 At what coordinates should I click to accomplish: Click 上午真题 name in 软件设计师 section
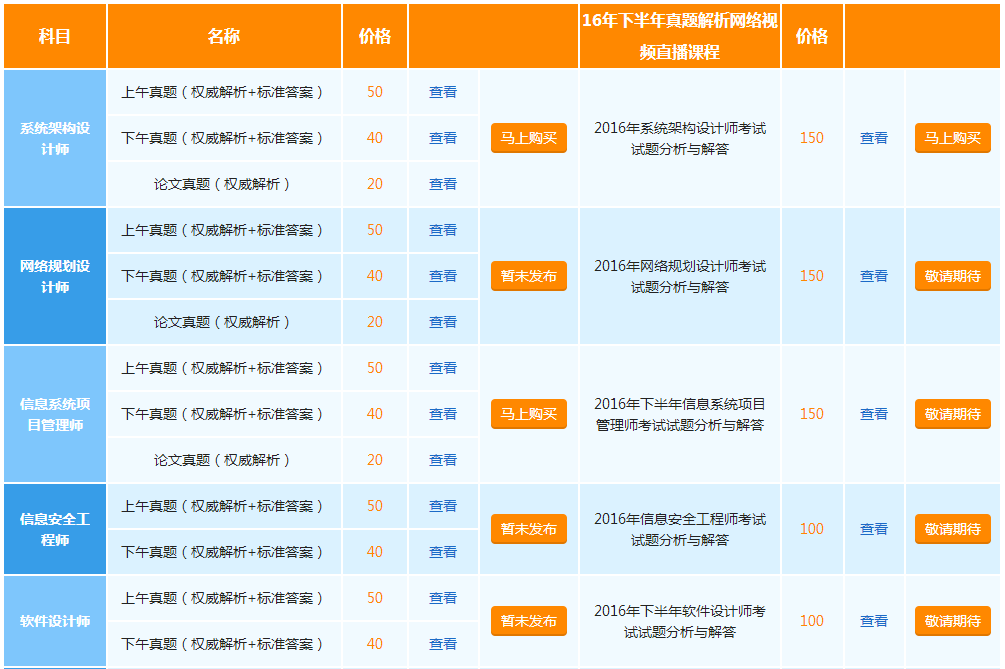(222, 598)
